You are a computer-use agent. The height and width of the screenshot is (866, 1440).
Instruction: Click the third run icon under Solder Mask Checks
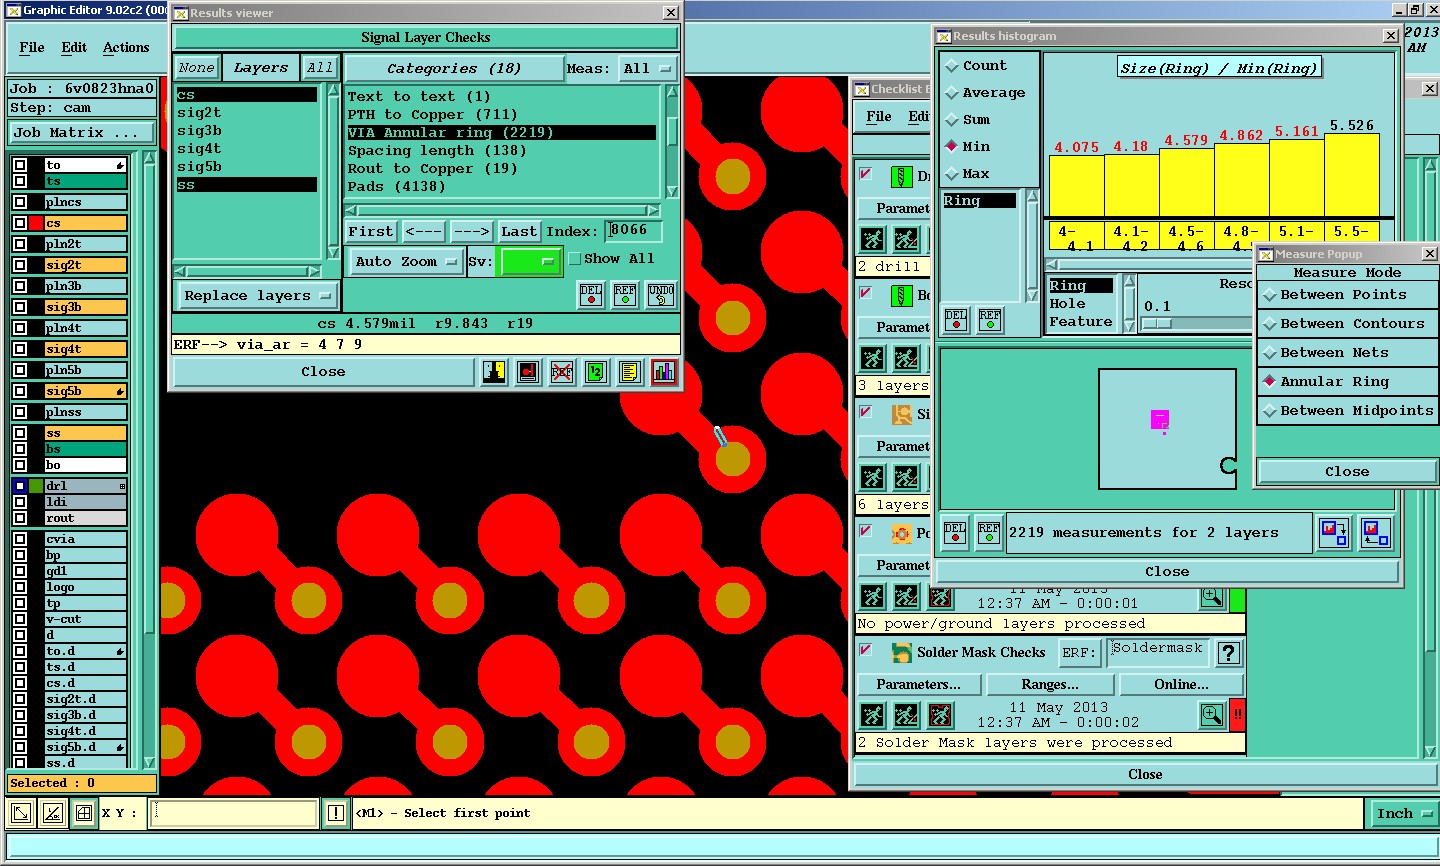click(x=940, y=715)
